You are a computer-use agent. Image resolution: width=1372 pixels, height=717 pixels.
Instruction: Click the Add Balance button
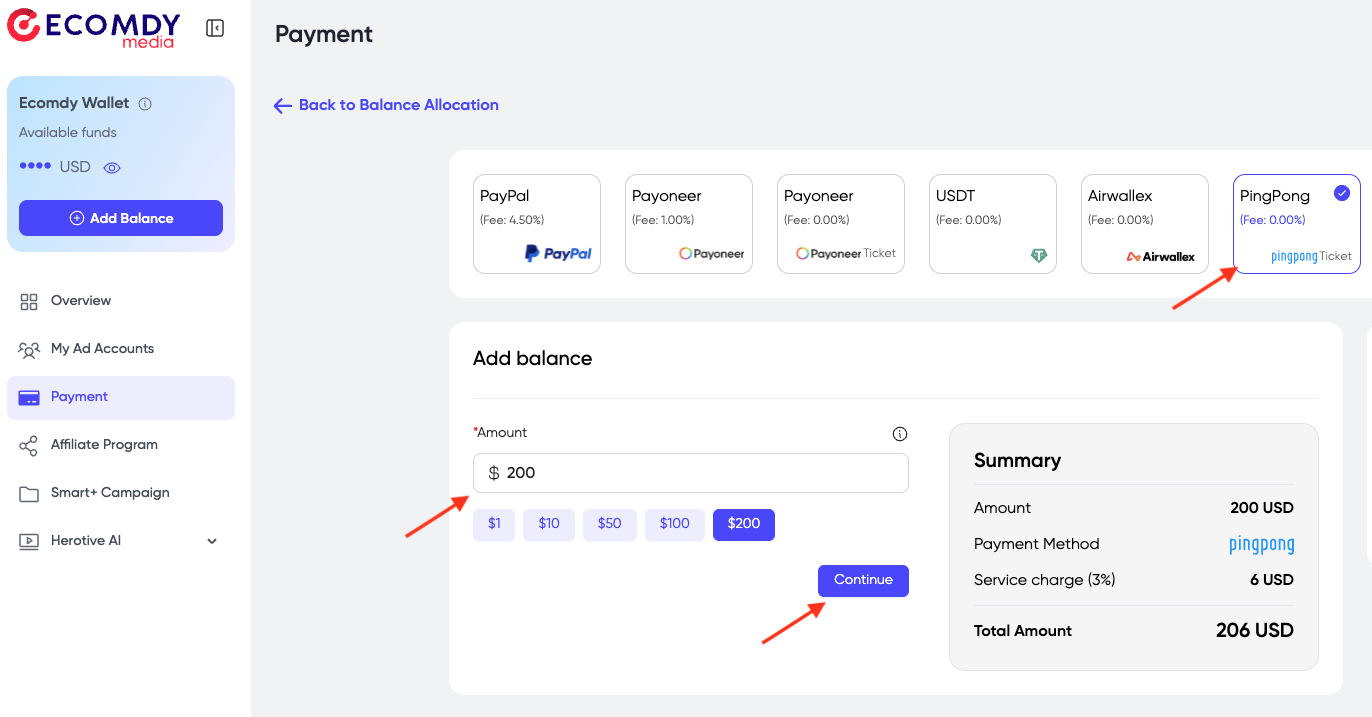[x=121, y=218]
